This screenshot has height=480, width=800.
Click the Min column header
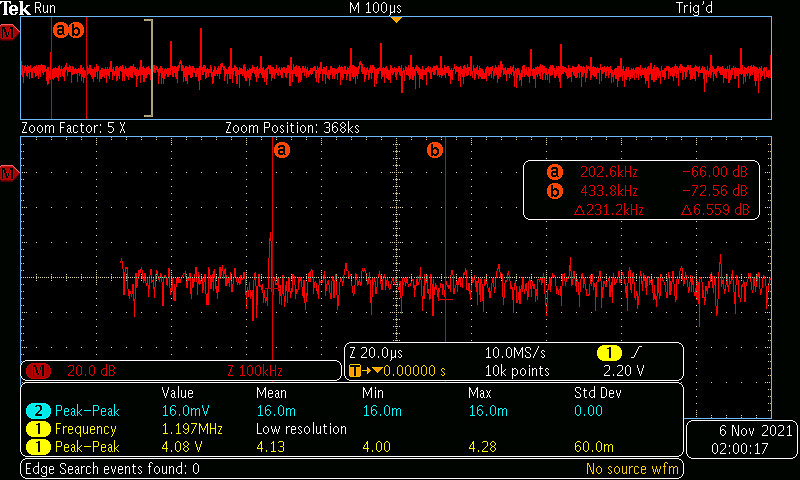coord(372,393)
